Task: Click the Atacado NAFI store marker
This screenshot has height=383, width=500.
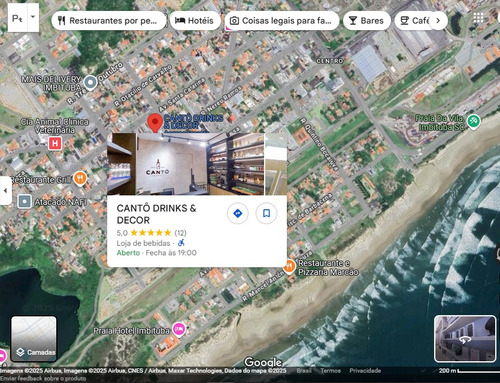Action: tap(24, 201)
